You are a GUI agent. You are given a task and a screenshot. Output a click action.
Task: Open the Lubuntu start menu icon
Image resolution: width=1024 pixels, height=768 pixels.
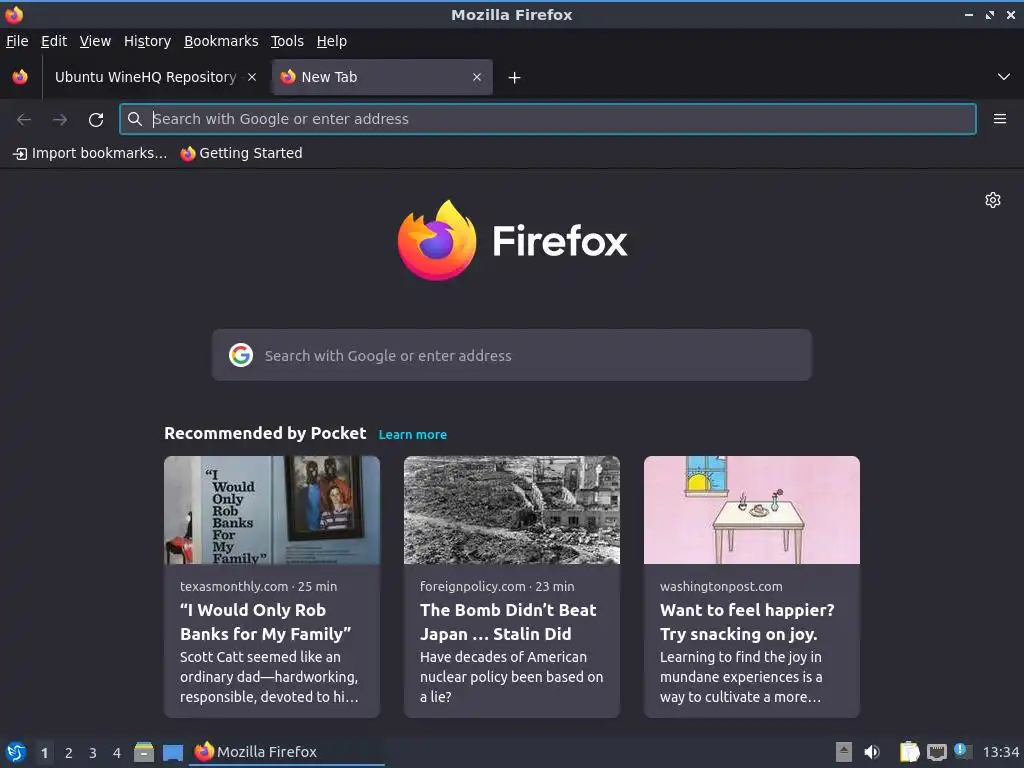16,752
